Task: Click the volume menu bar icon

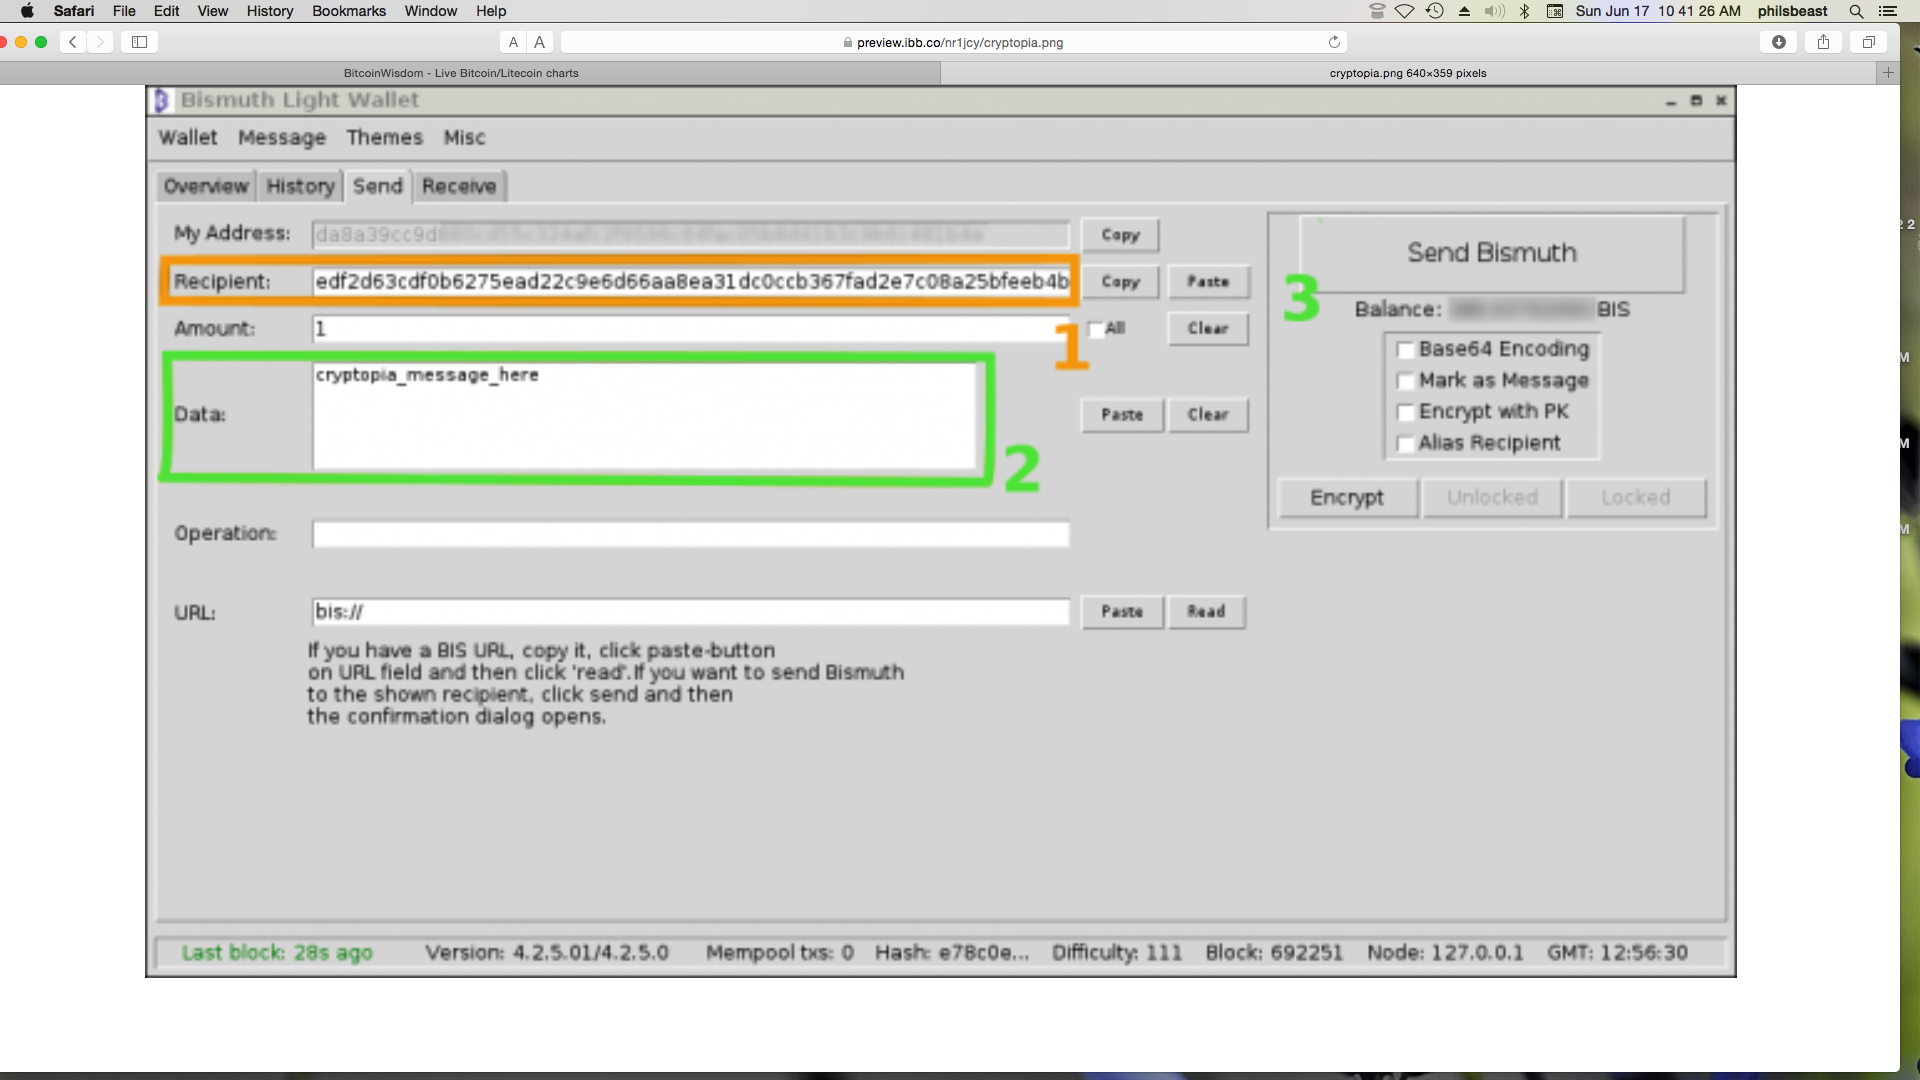Action: 1495,11
